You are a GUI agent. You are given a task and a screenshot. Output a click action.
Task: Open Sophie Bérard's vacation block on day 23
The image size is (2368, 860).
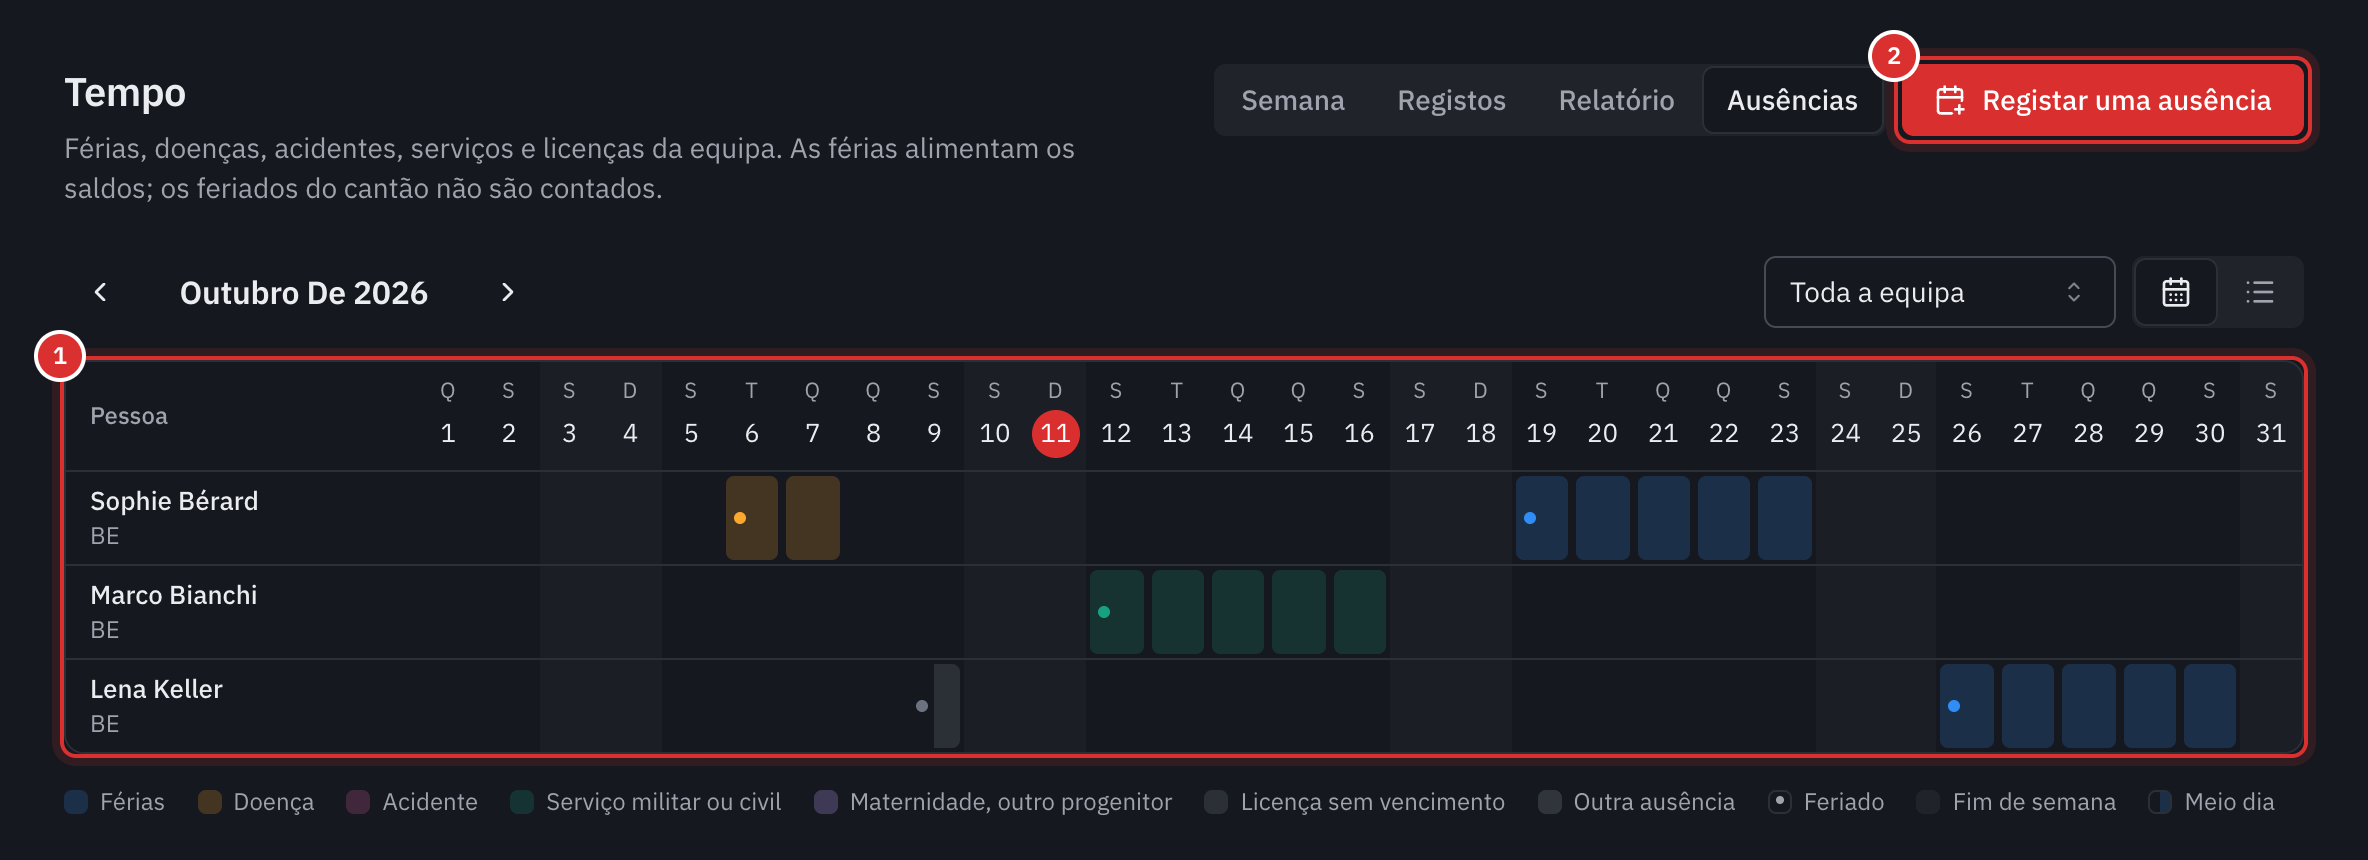[x=1785, y=518]
